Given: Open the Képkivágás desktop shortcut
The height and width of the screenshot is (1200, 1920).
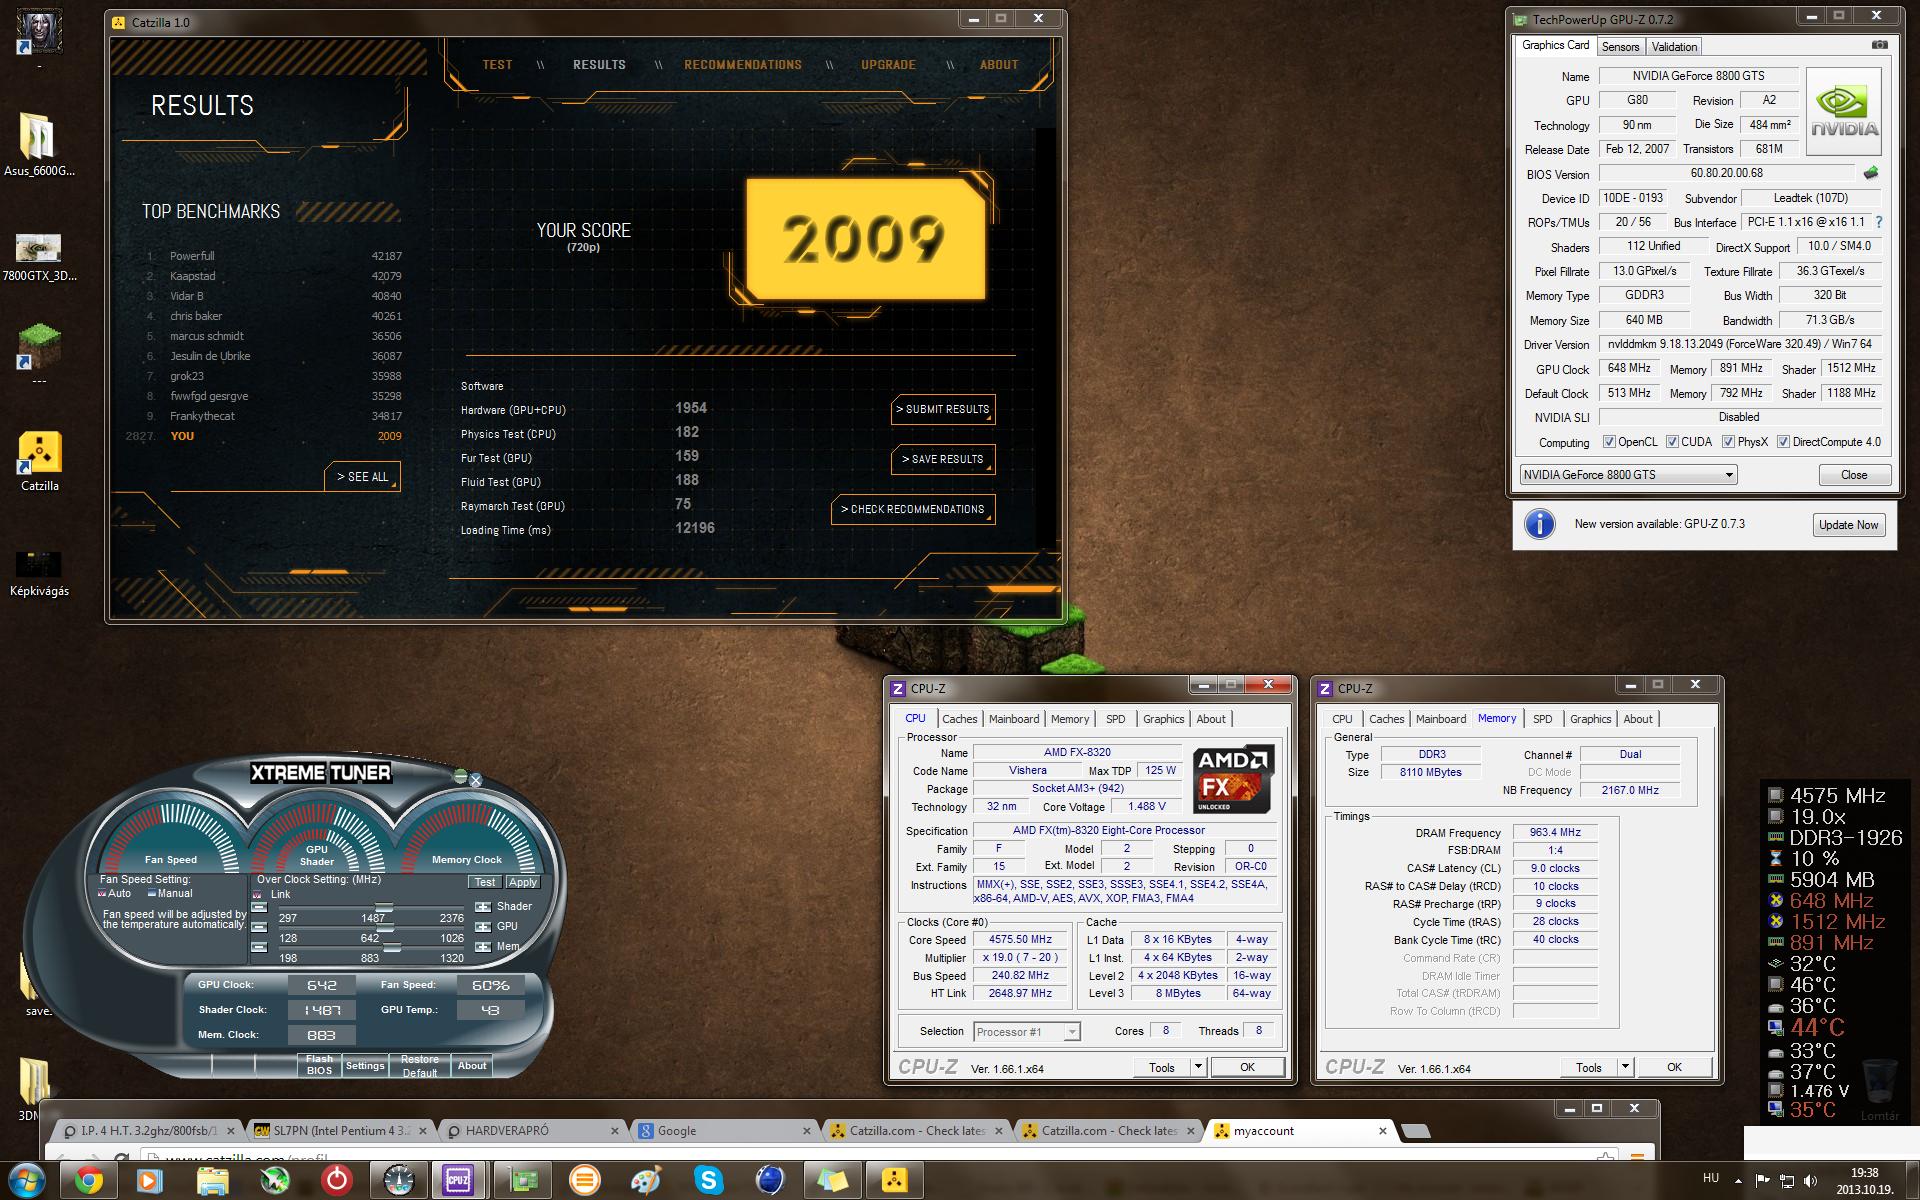Looking at the screenshot, I should point(39,563).
